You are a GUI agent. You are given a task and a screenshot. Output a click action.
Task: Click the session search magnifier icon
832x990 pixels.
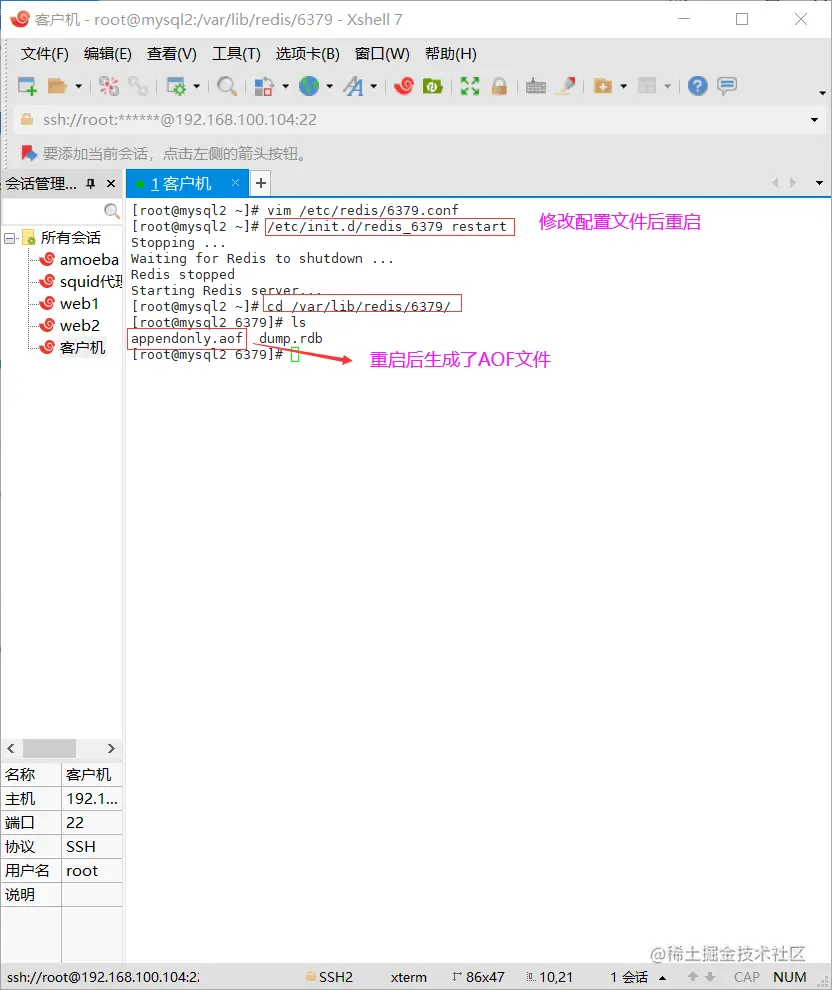click(x=111, y=210)
